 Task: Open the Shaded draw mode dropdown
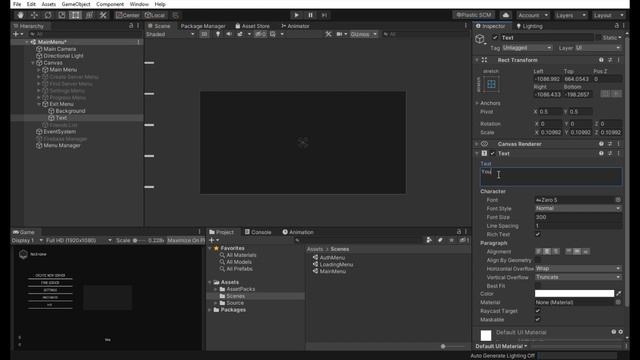[170, 34]
